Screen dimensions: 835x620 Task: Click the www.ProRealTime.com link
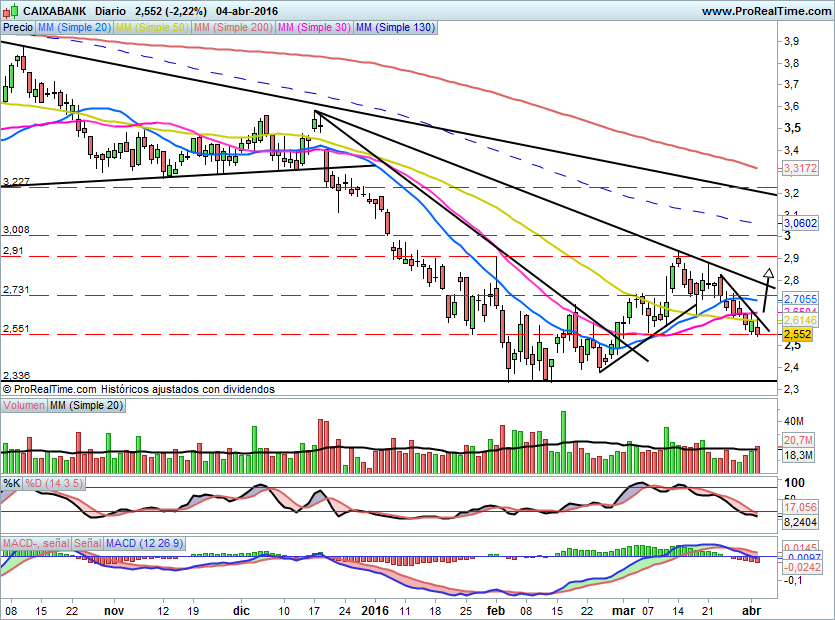pyautogui.click(x=766, y=11)
